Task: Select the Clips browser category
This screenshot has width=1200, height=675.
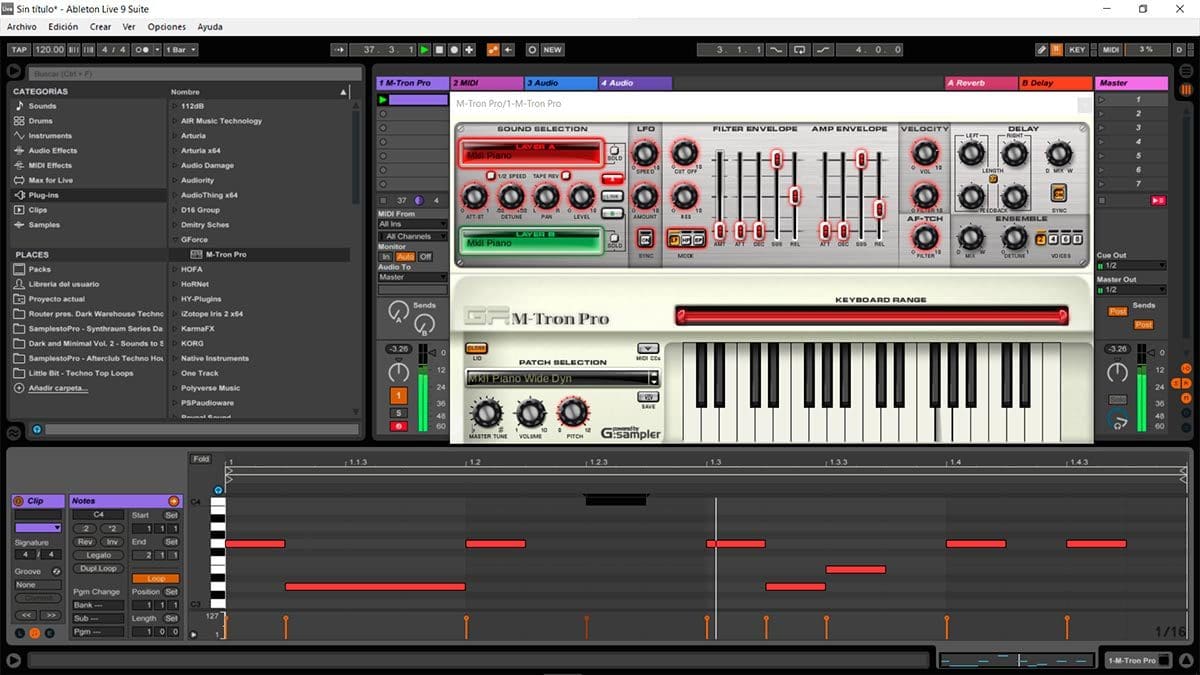Action: pos(38,210)
